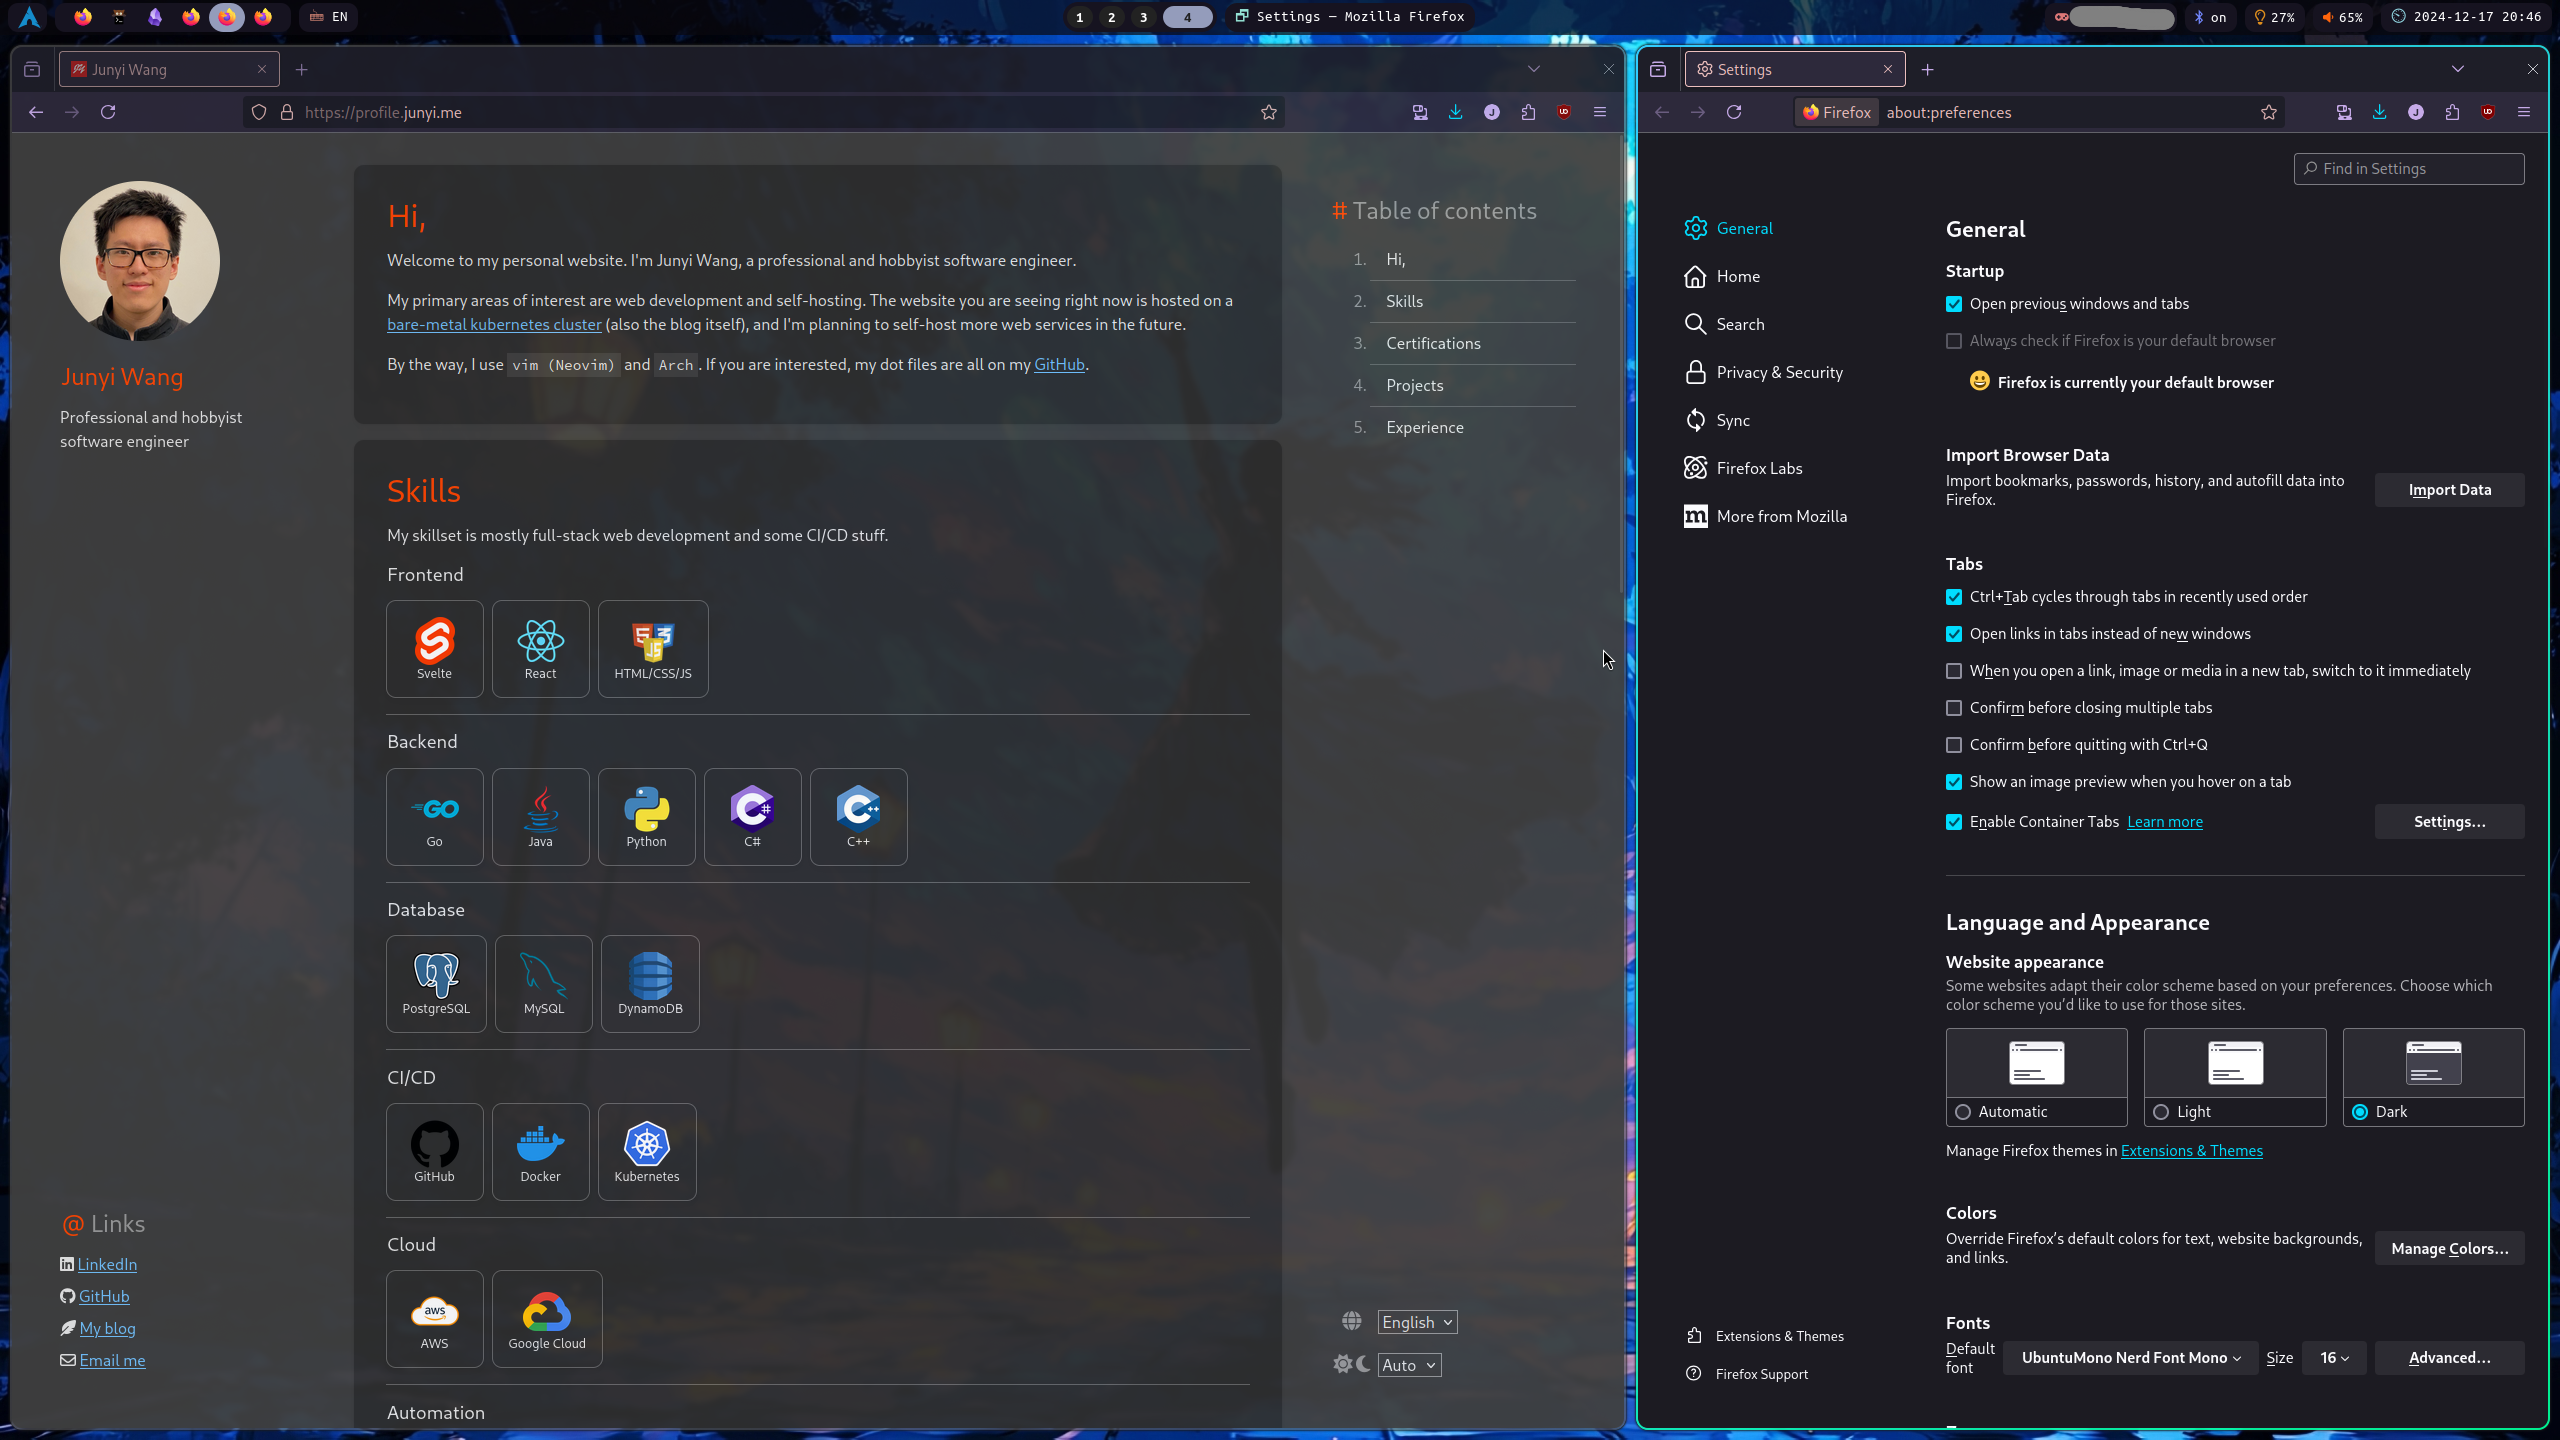Select Dark website appearance
This screenshot has height=1440, width=2560.
pos(2434,1077)
